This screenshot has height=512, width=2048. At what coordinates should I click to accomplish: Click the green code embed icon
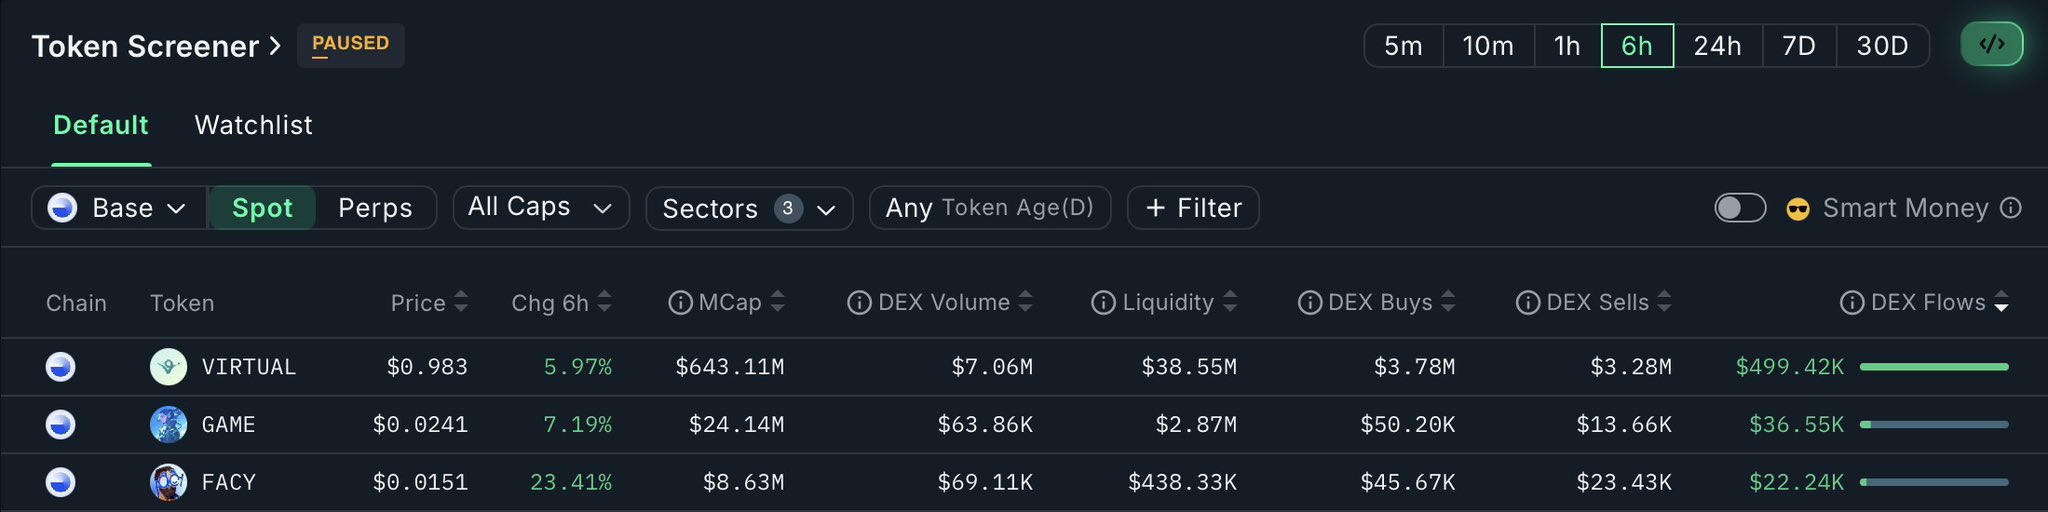point(1992,45)
